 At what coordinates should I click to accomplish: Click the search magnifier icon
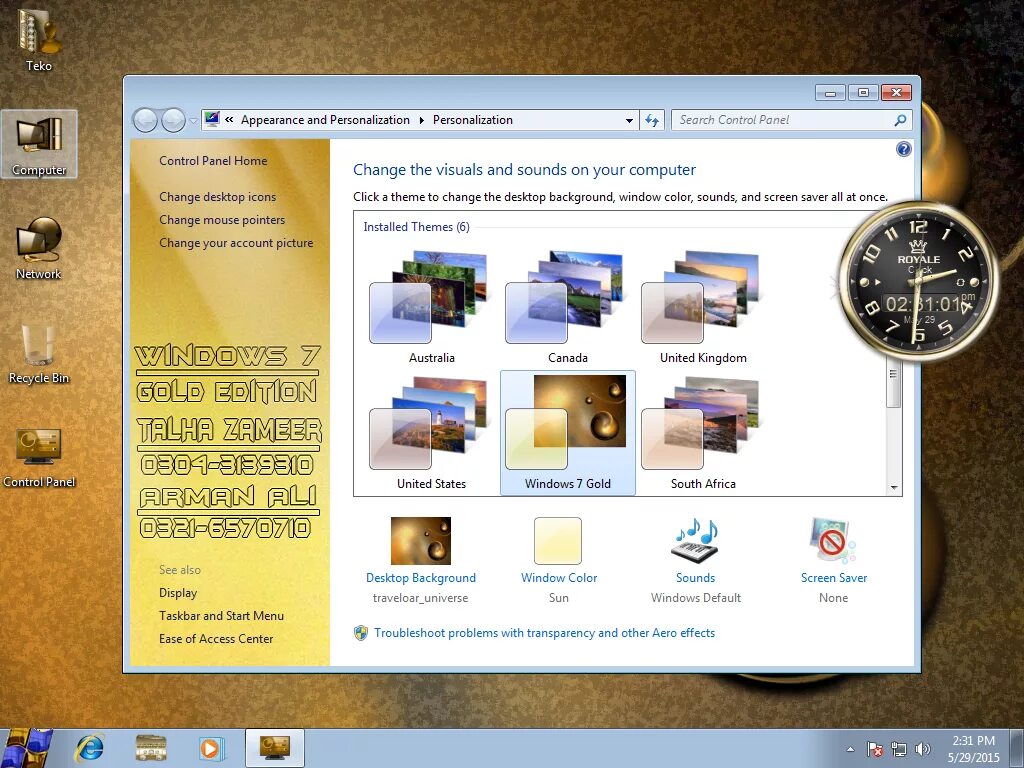coord(901,120)
